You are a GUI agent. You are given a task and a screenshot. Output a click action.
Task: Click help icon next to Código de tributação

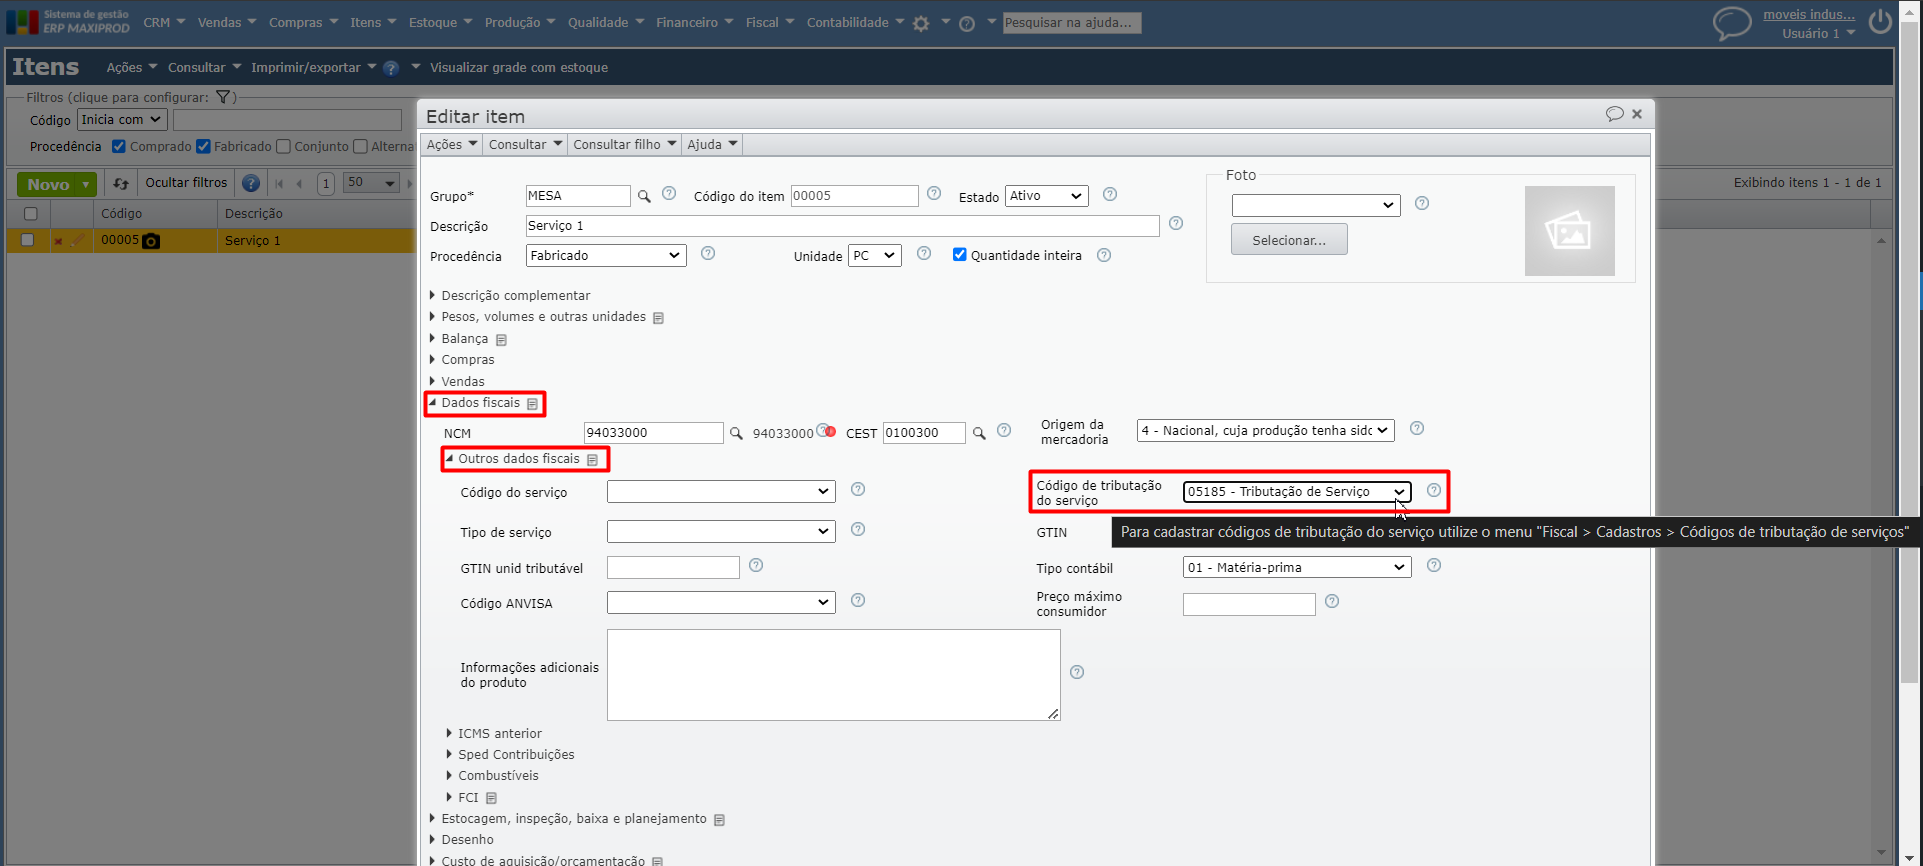click(1434, 490)
